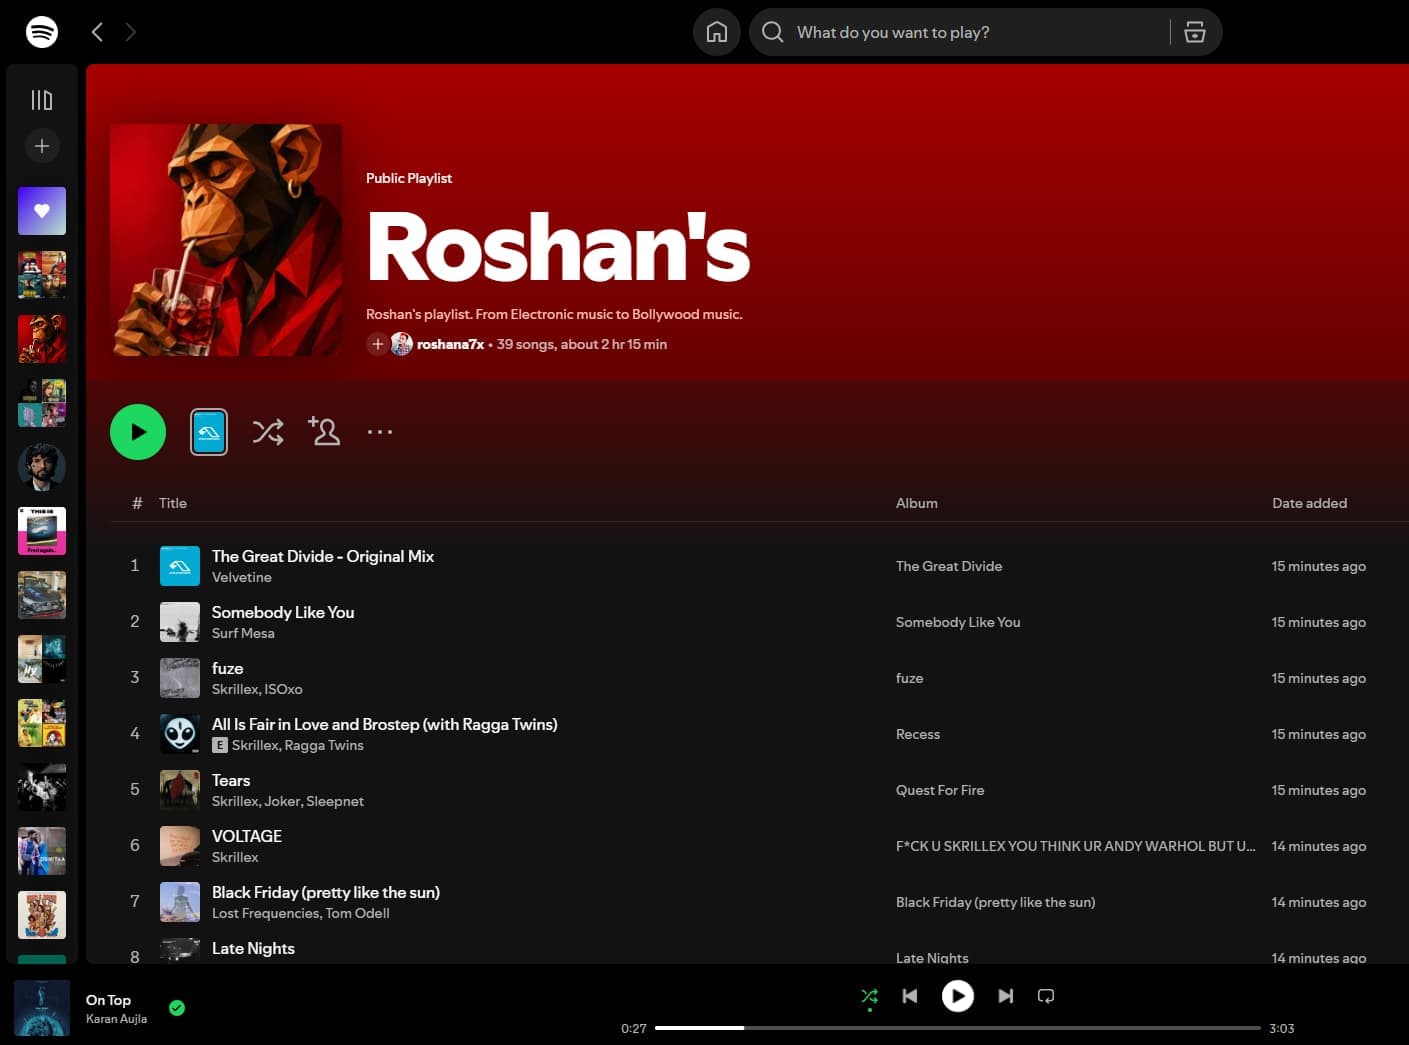Add collaborator via plus next to roshana7x
This screenshot has width=1409, height=1045.
pos(377,344)
